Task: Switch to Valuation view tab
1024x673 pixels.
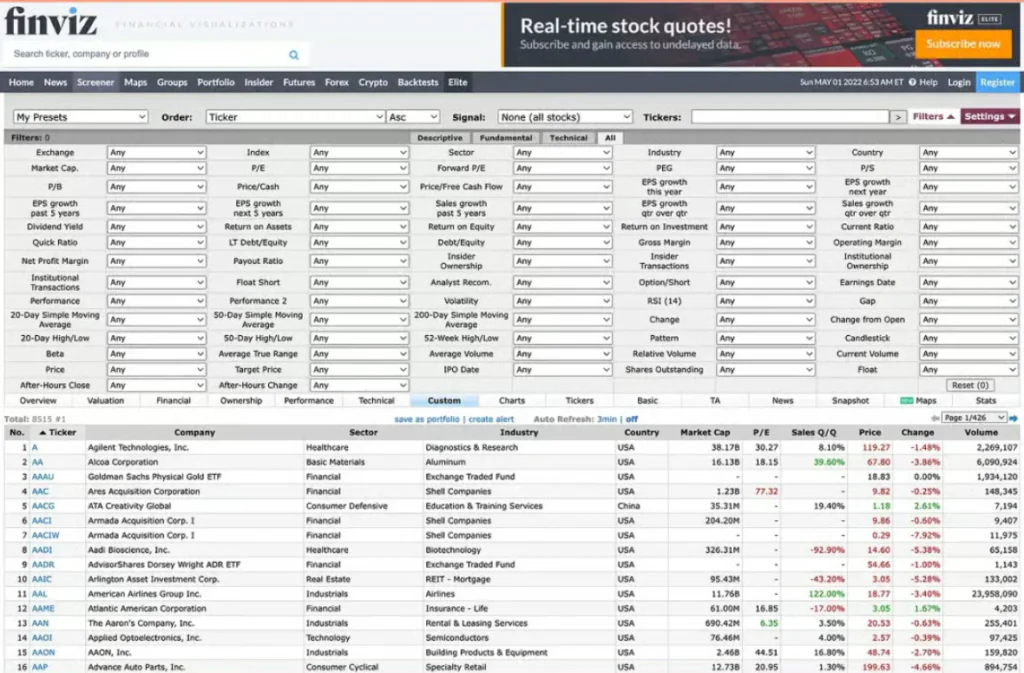Action: click(106, 401)
